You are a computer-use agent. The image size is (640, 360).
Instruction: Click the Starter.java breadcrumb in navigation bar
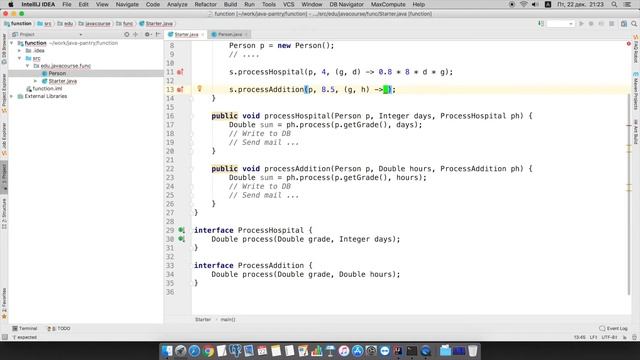coord(156,24)
